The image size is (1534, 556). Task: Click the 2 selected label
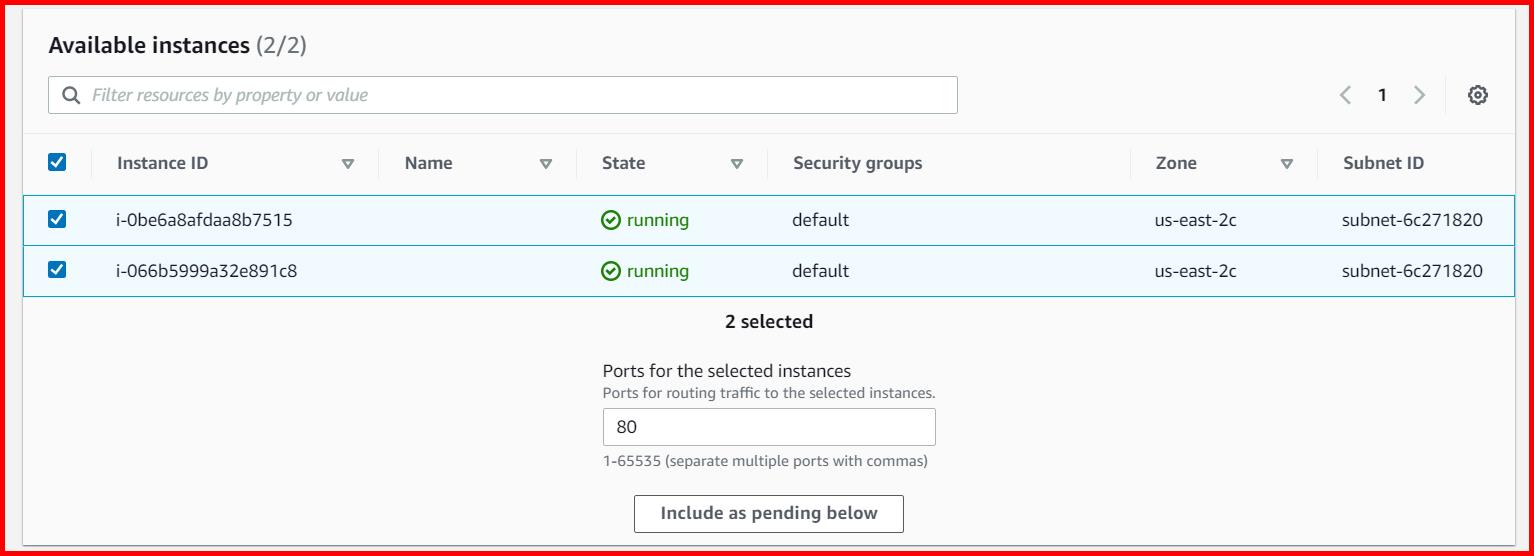click(x=769, y=322)
